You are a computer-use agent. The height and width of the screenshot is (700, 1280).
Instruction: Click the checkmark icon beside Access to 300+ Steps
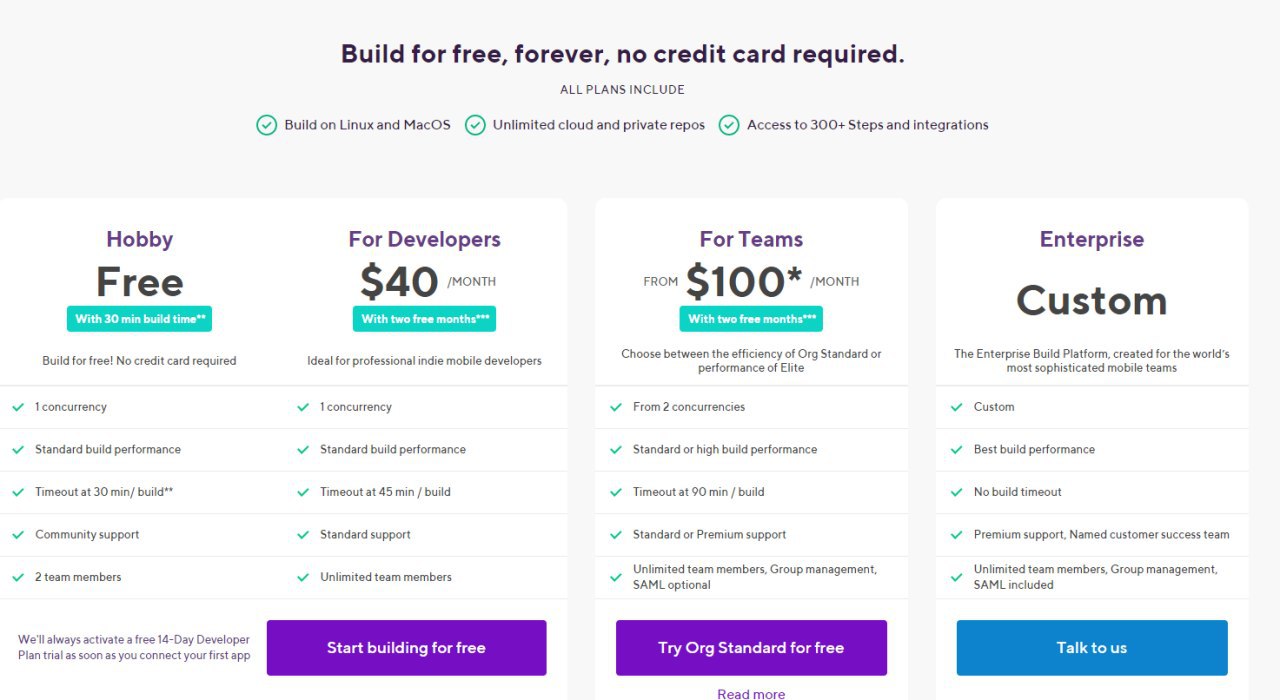[x=729, y=125]
